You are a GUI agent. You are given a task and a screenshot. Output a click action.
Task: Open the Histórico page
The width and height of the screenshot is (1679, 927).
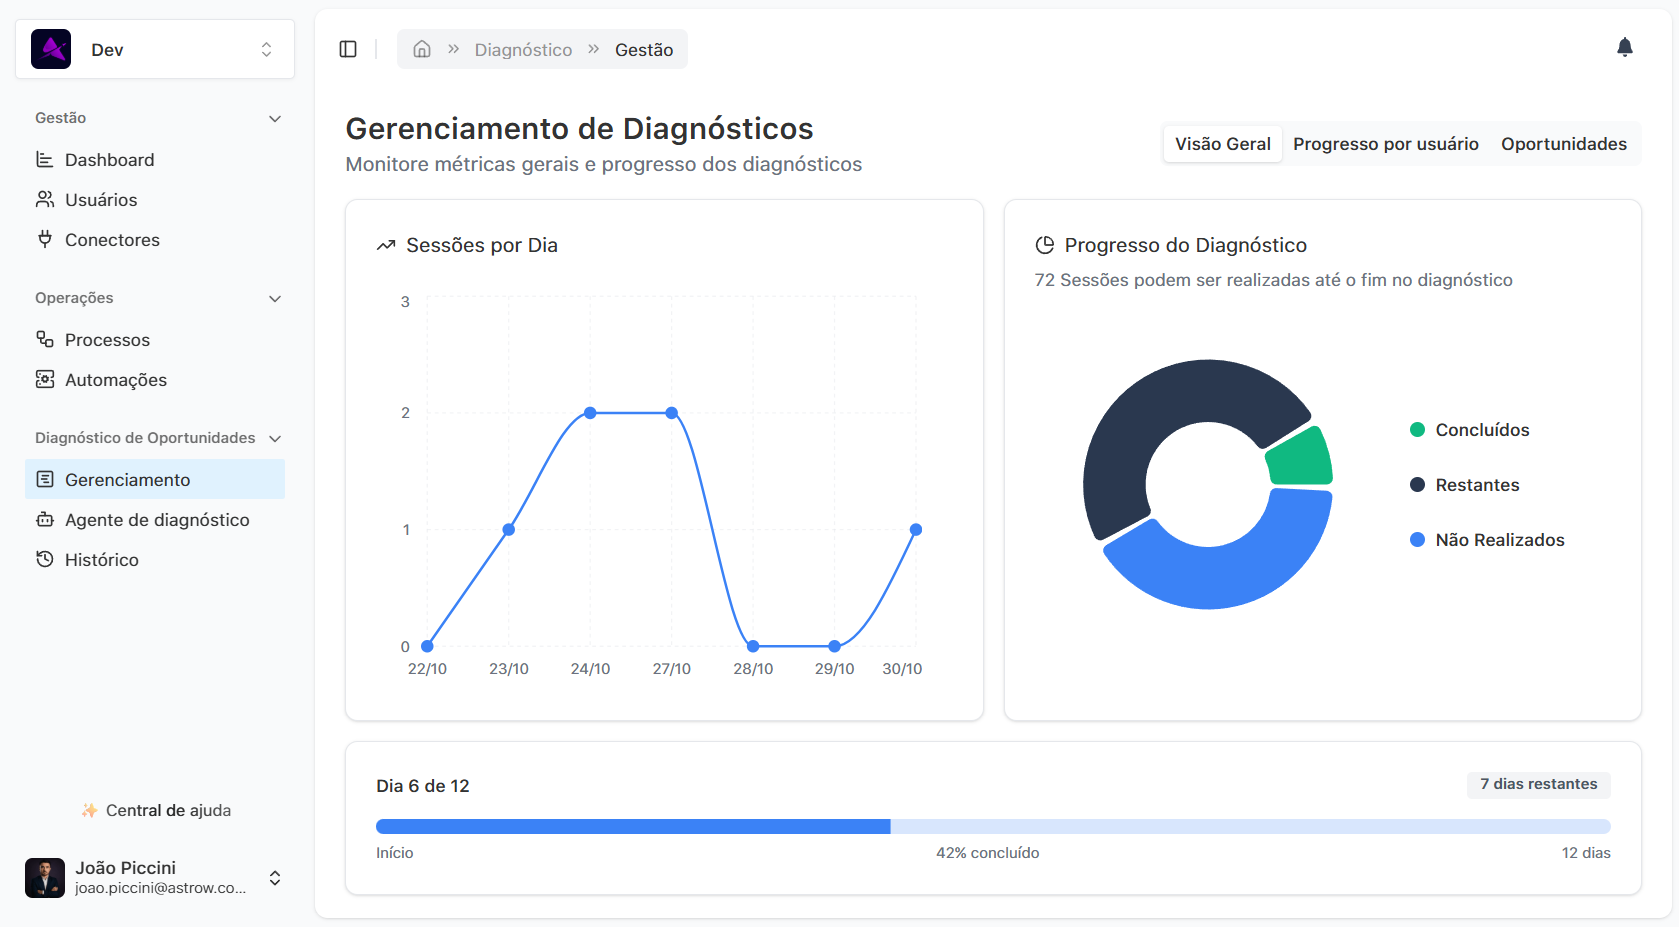pos(101,560)
